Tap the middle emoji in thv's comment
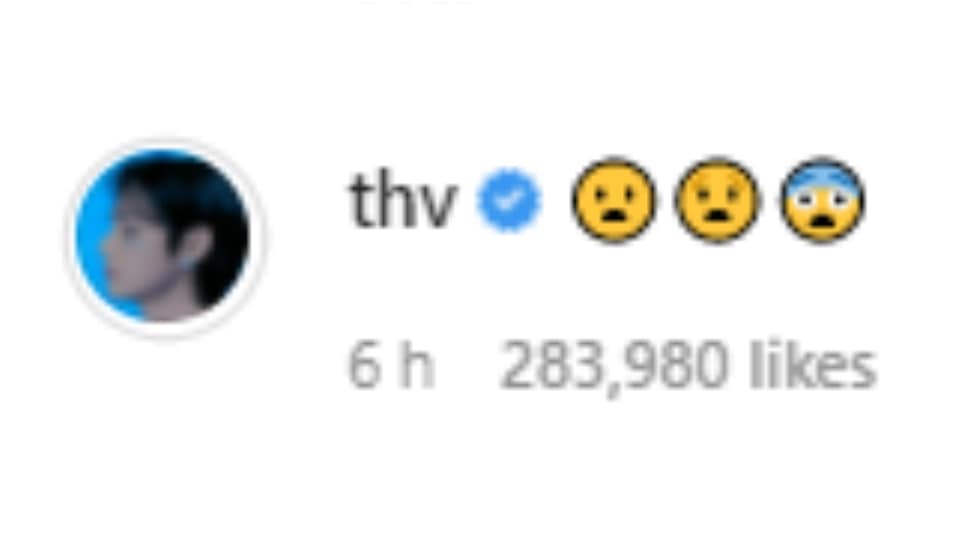960x540 pixels. tap(717, 200)
